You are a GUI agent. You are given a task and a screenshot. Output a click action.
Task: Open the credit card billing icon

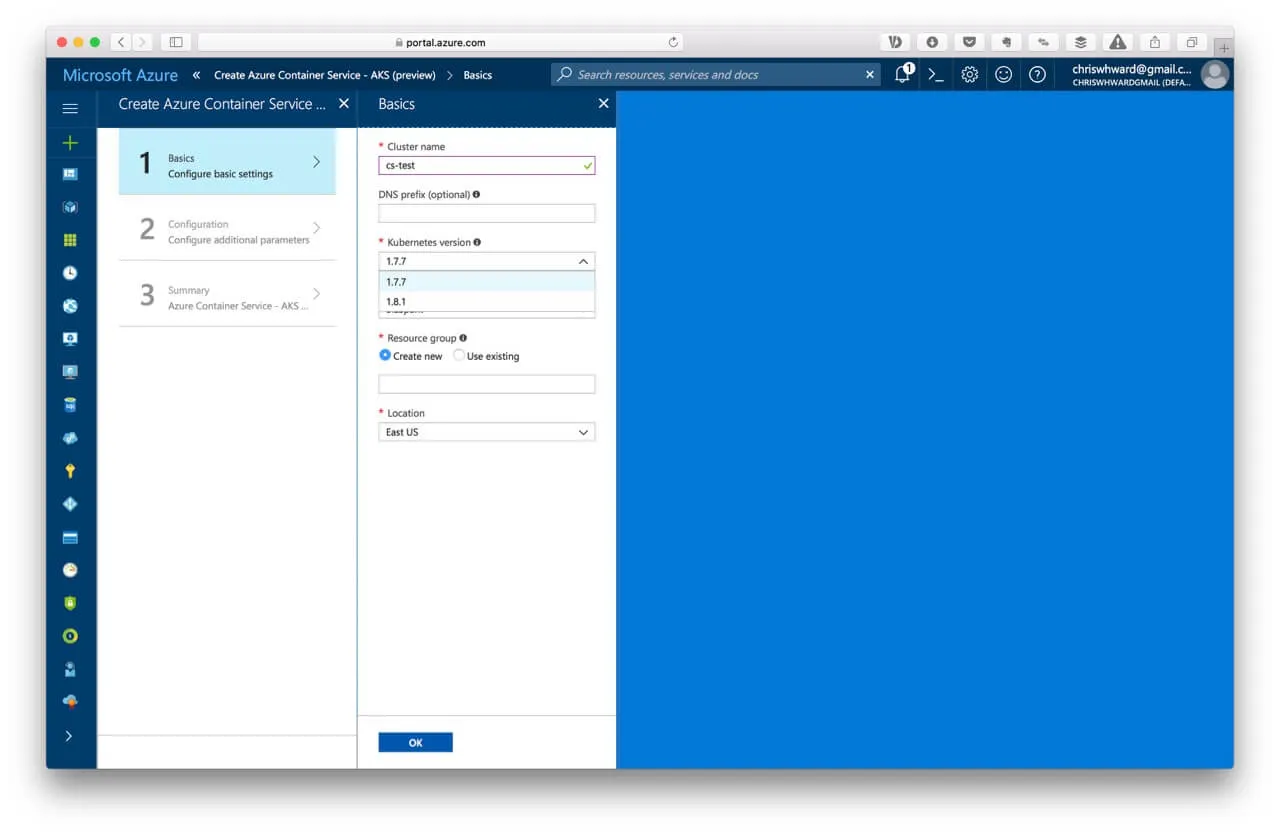pos(70,537)
